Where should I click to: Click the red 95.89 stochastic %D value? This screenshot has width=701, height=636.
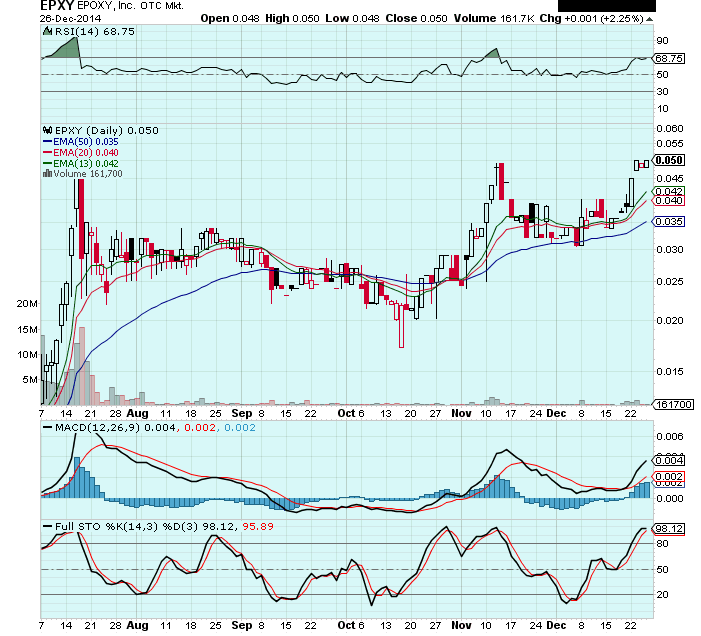pyautogui.click(x=258, y=526)
